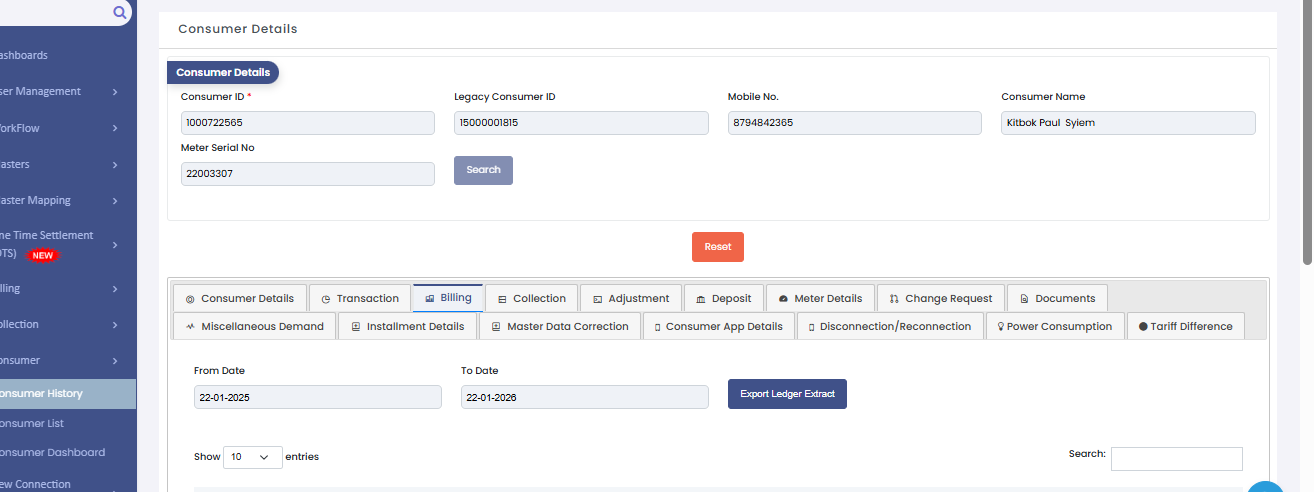Expand the Master Mapping sidebar chevron
The height and width of the screenshot is (492, 1314).
(x=115, y=200)
